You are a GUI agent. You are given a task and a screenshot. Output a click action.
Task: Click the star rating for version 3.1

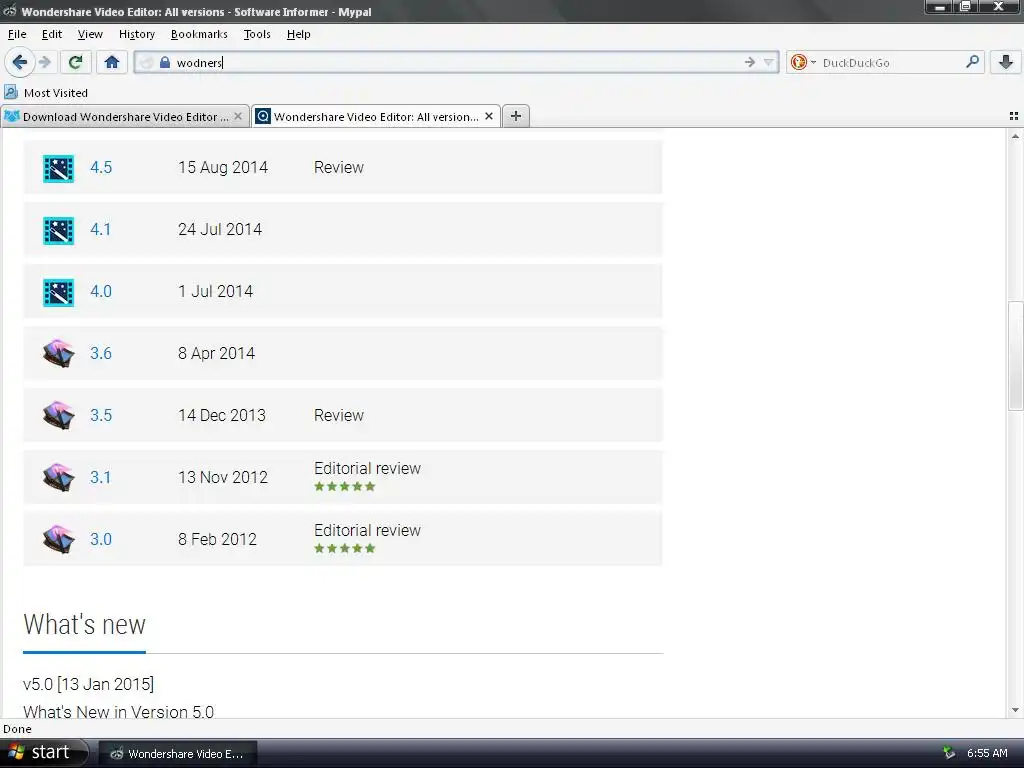345,487
